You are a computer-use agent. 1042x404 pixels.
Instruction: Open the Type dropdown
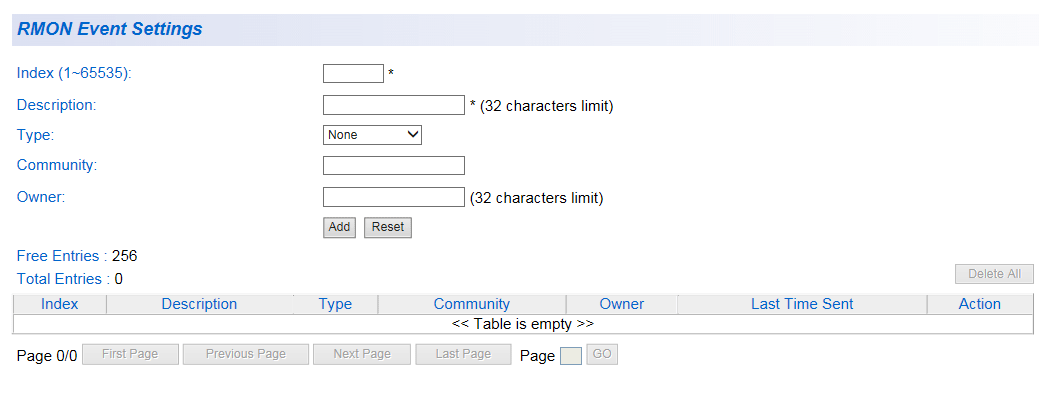click(x=372, y=135)
